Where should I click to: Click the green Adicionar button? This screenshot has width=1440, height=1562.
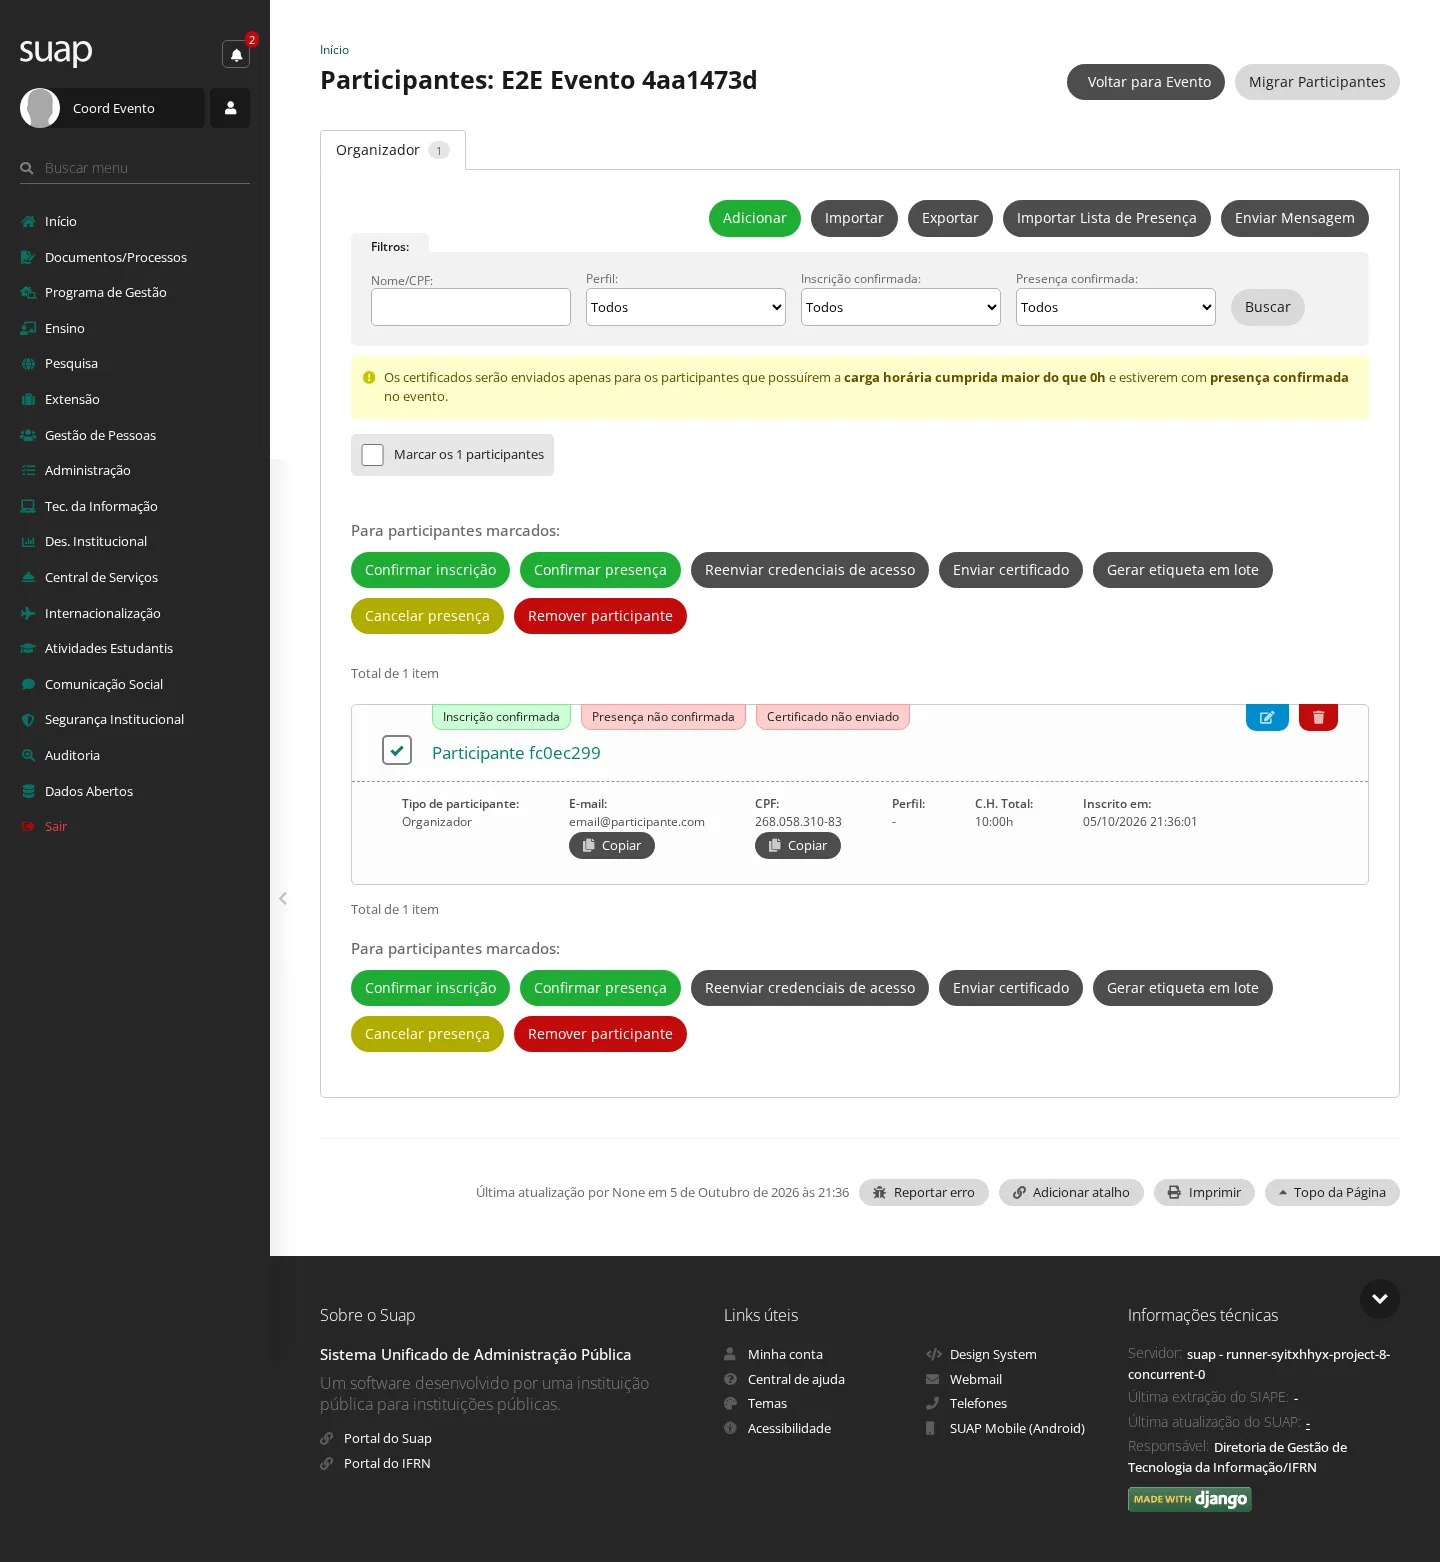755,218
